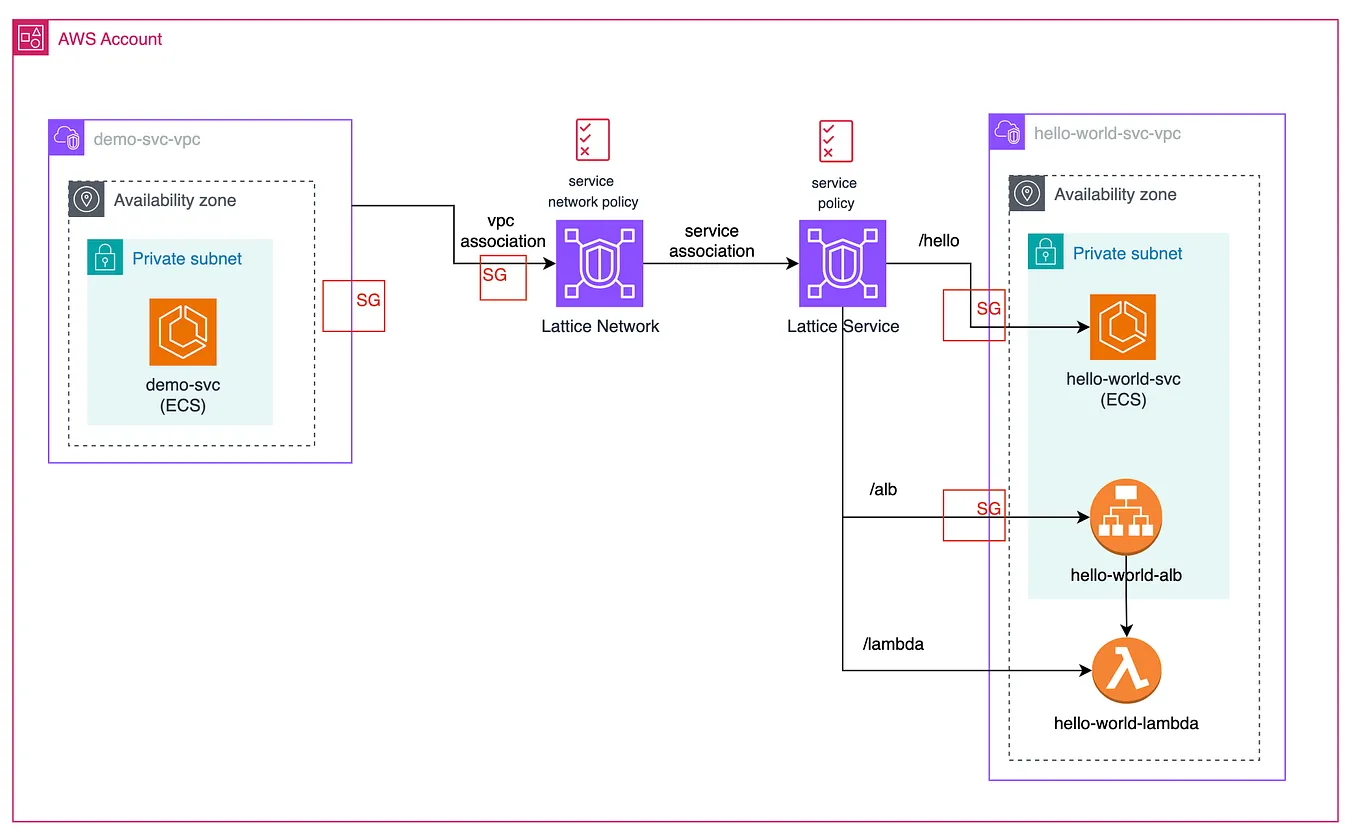
Task: Click the service network policy icon
Action: click(x=591, y=139)
